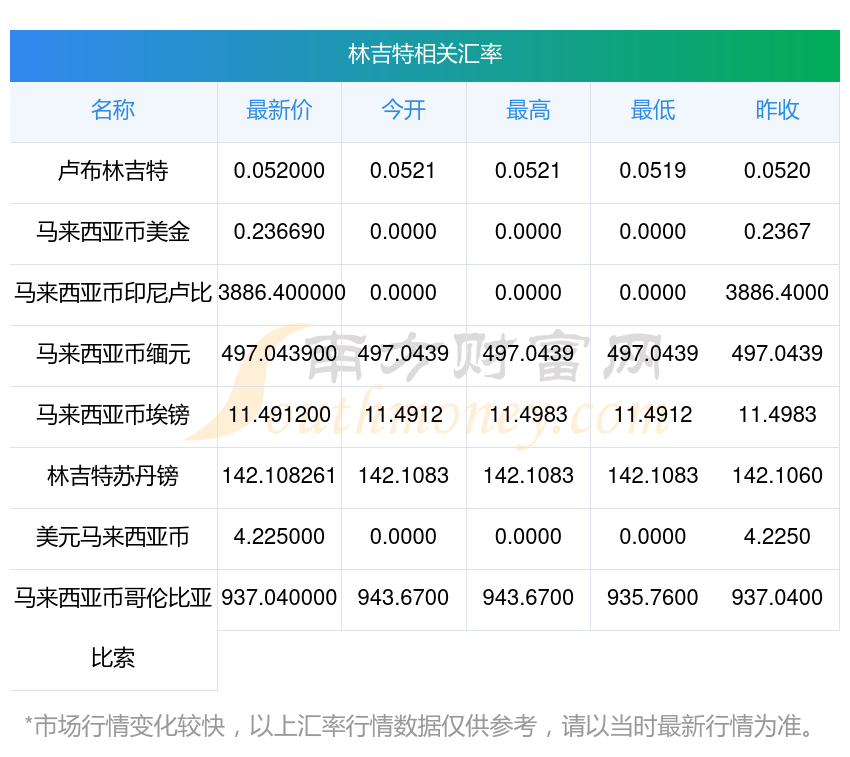This screenshot has height=757, width=850.
Task: Click 马来西亚币美金 今开 value 0.0000
Action: click(x=403, y=232)
